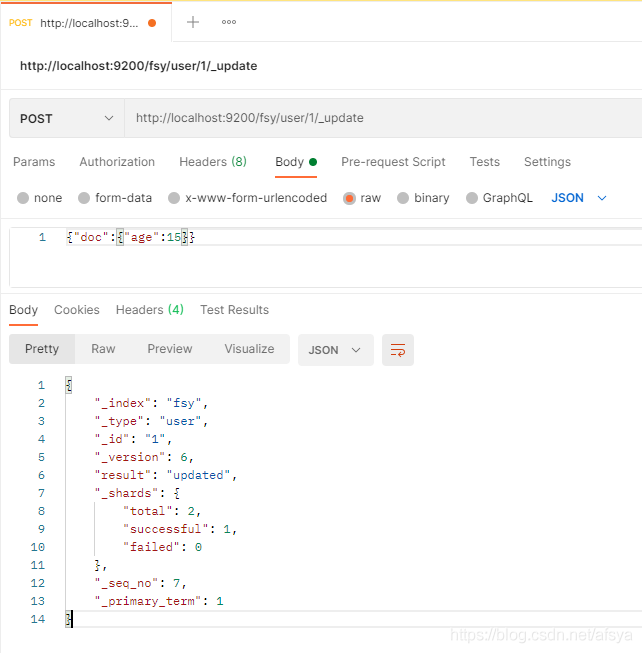Show response Cookies tab
This screenshot has height=653, width=642.
click(77, 310)
